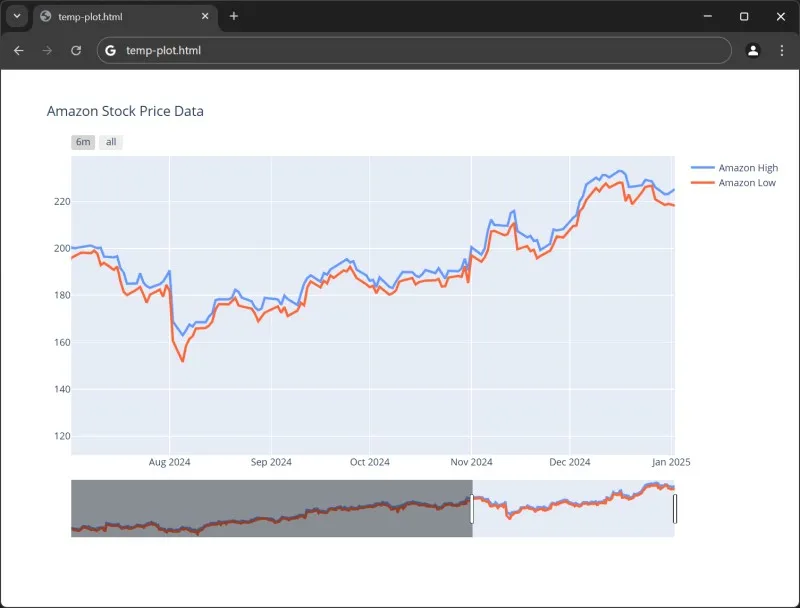This screenshot has width=800, height=608.
Task: Click the Google icon in address bar
Action: [x=110, y=50]
